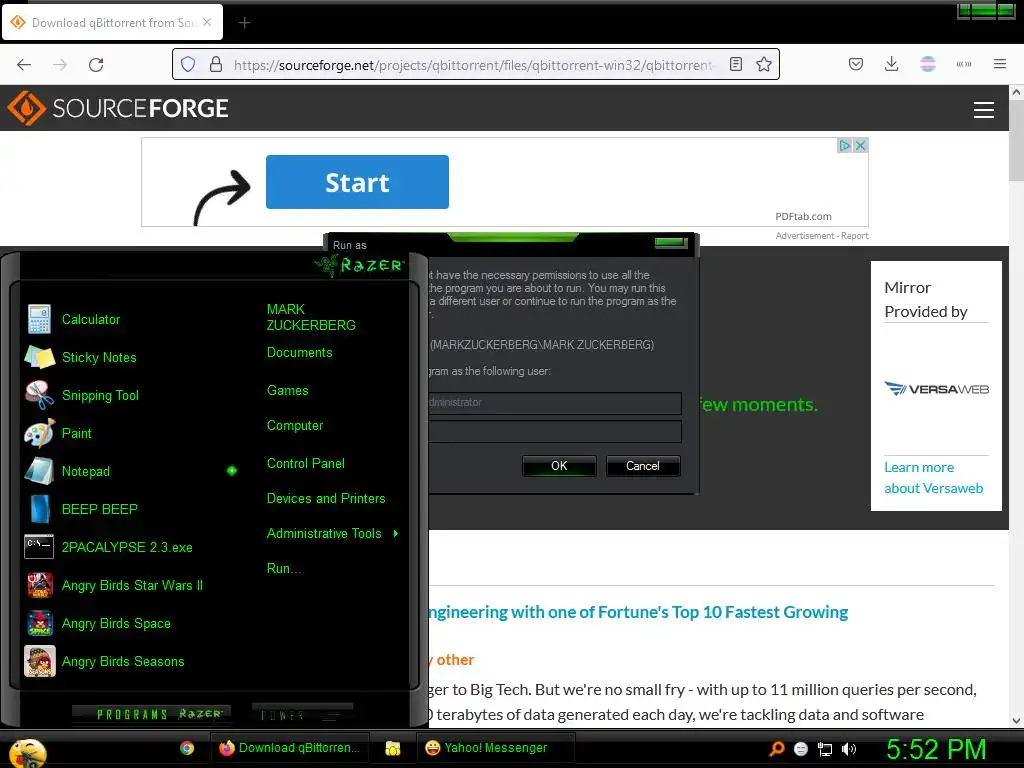1024x768 pixels.
Task: Open Chrome from the taskbar
Action: [x=187, y=748]
